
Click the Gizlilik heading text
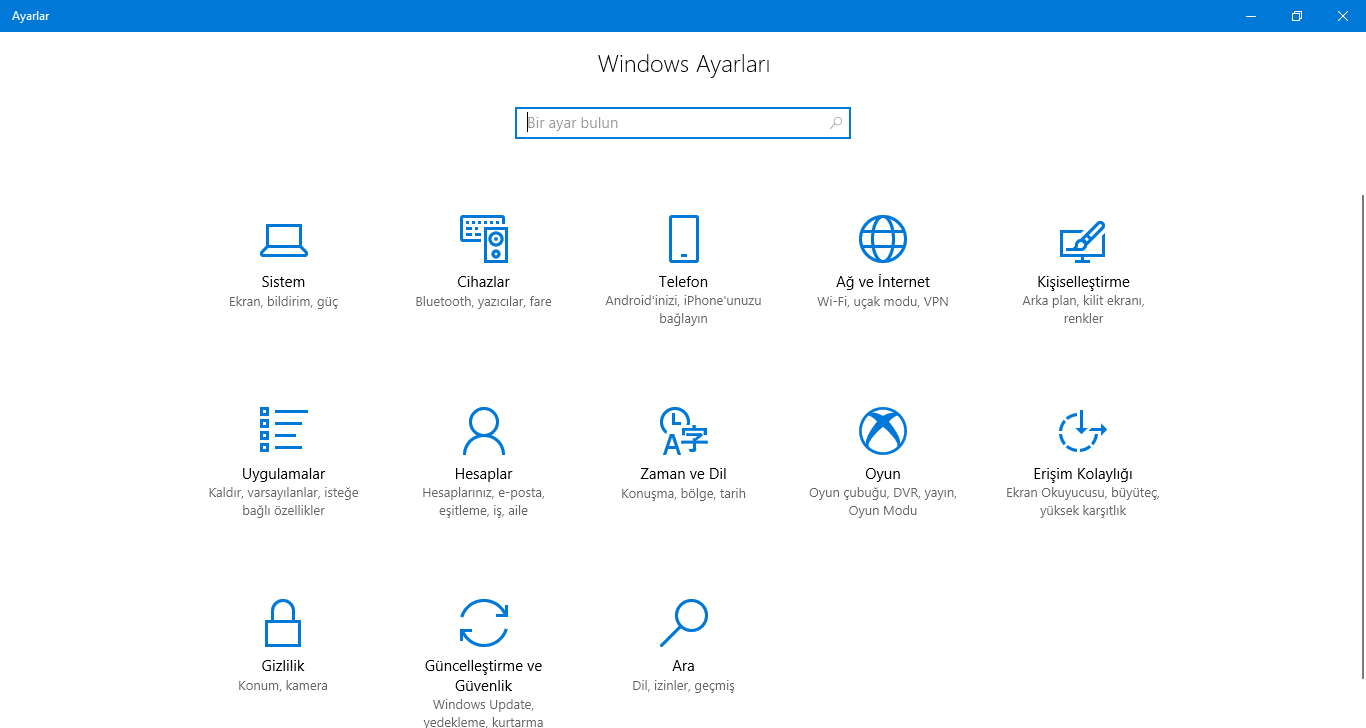tap(283, 666)
